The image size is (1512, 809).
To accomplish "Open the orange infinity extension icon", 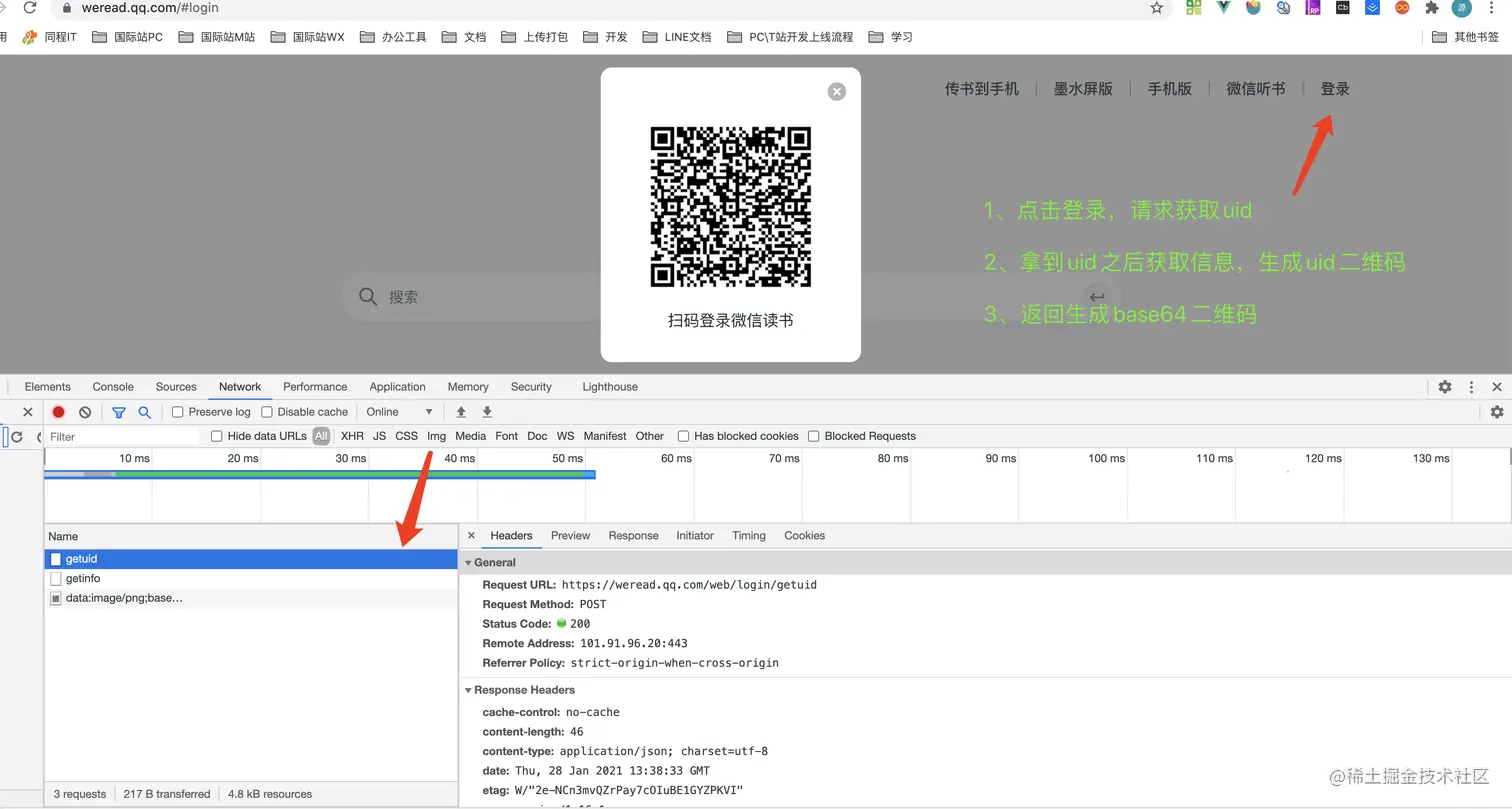I will click(x=1403, y=7).
